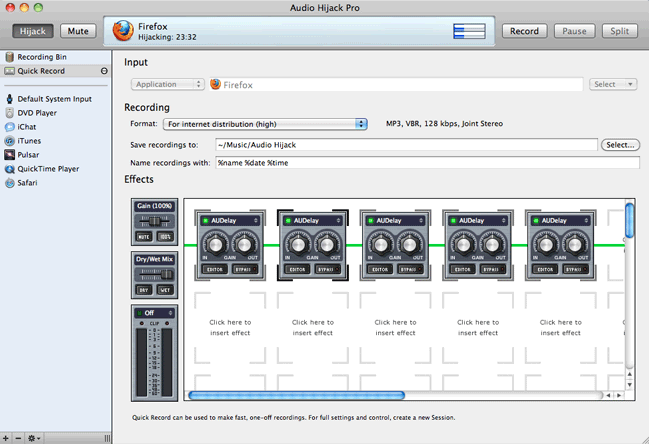Click the Save recordings to path field
The height and width of the screenshot is (444, 649).
[x=406, y=145]
